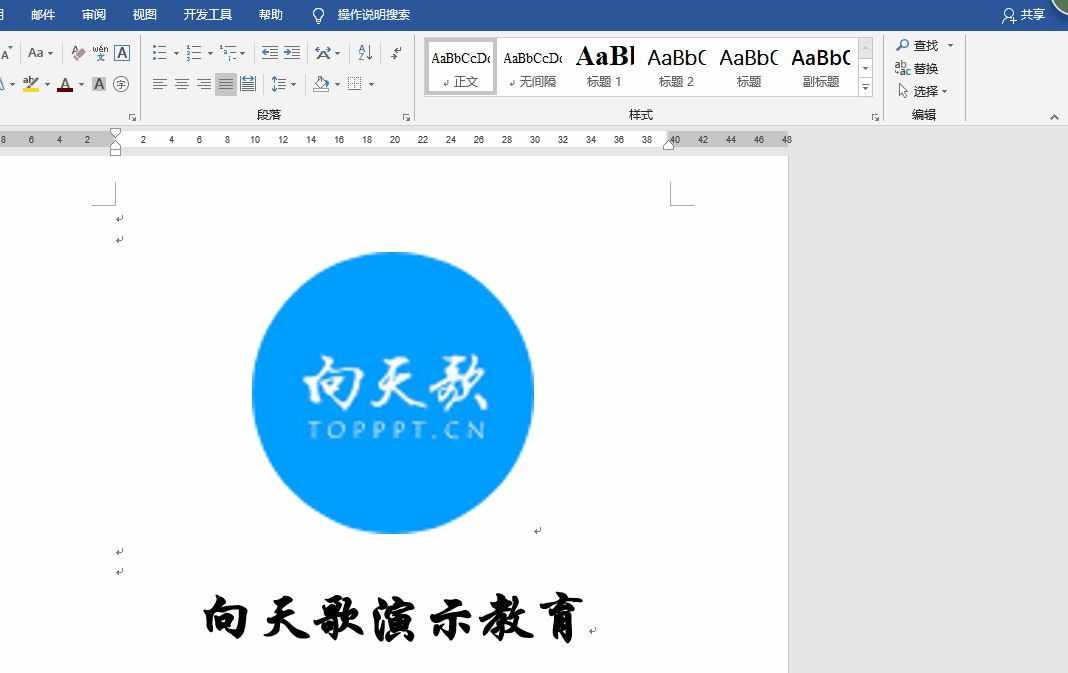1068x673 pixels.
Task: Apply text highlight color marker icon
Action: pyautogui.click(x=31, y=84)
